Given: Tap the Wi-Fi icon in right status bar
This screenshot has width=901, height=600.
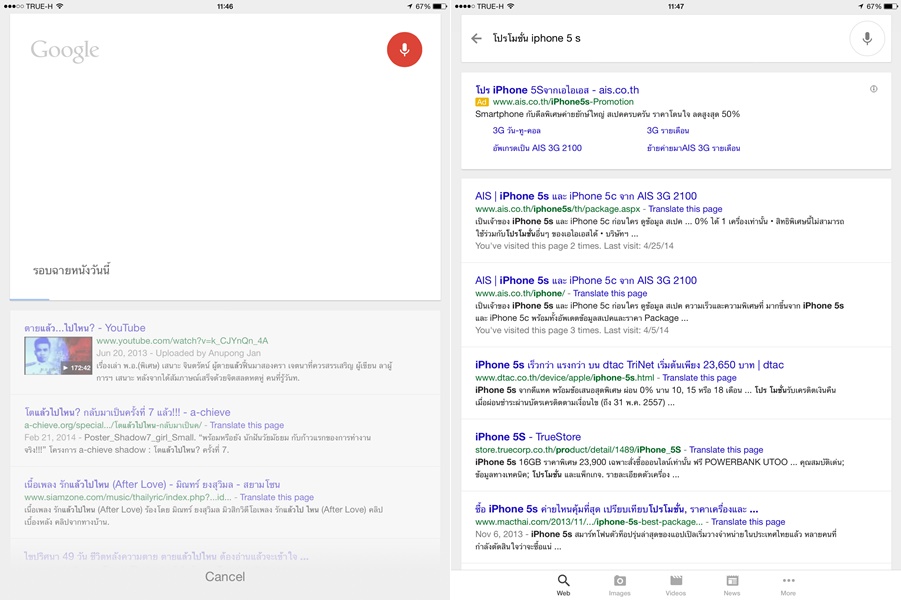Looking at the screenshot, I should click(510, 6).
